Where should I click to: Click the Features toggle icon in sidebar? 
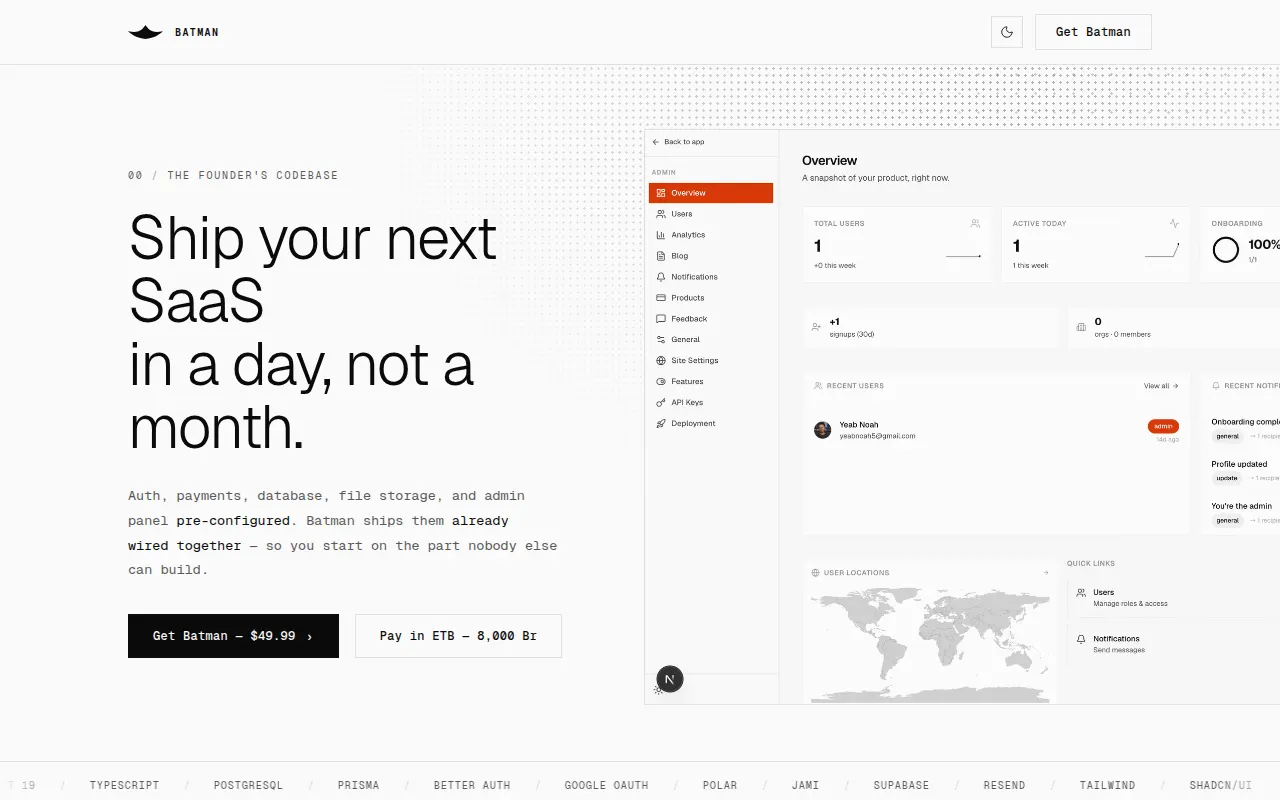pos(661,382)
